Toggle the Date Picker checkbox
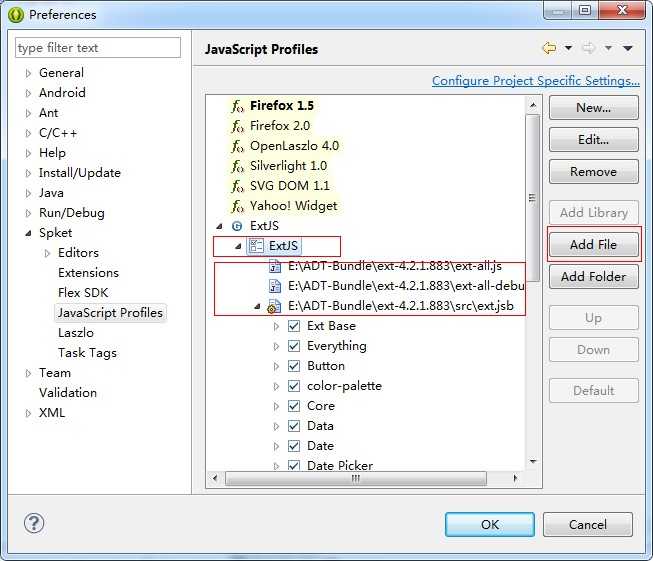653x561 pixels. tap(294, 465)
